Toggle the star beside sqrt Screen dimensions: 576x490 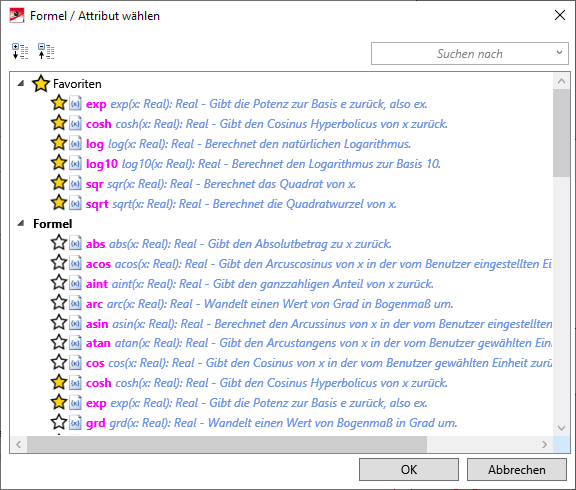coord(59,203)
